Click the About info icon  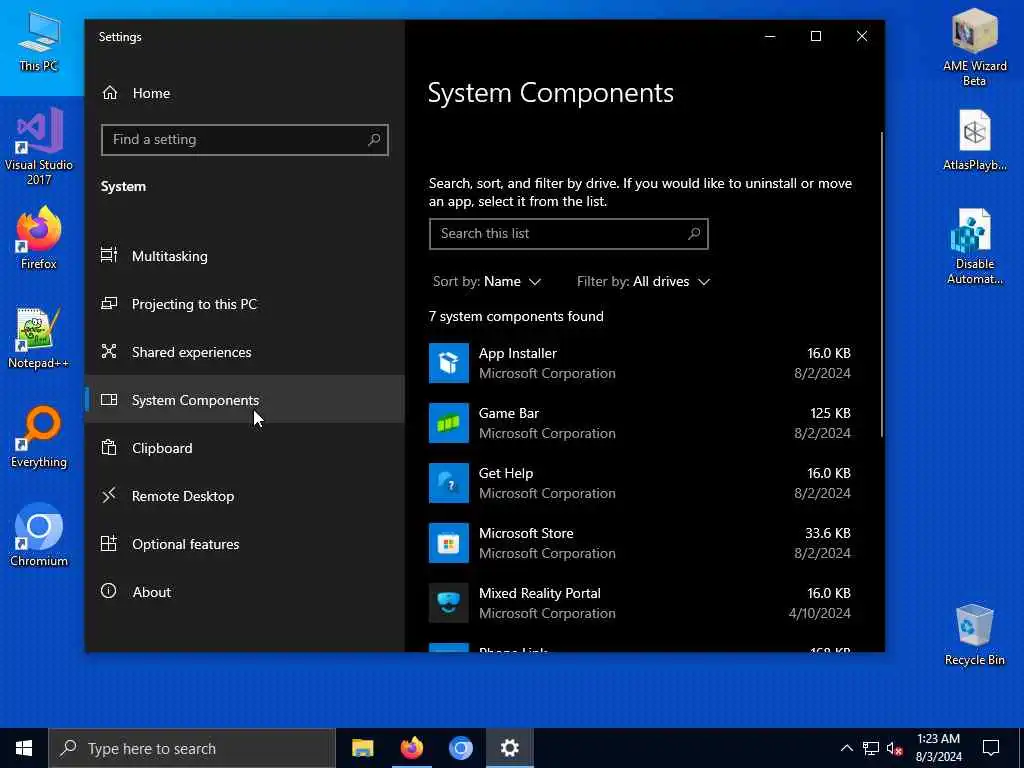109,591
